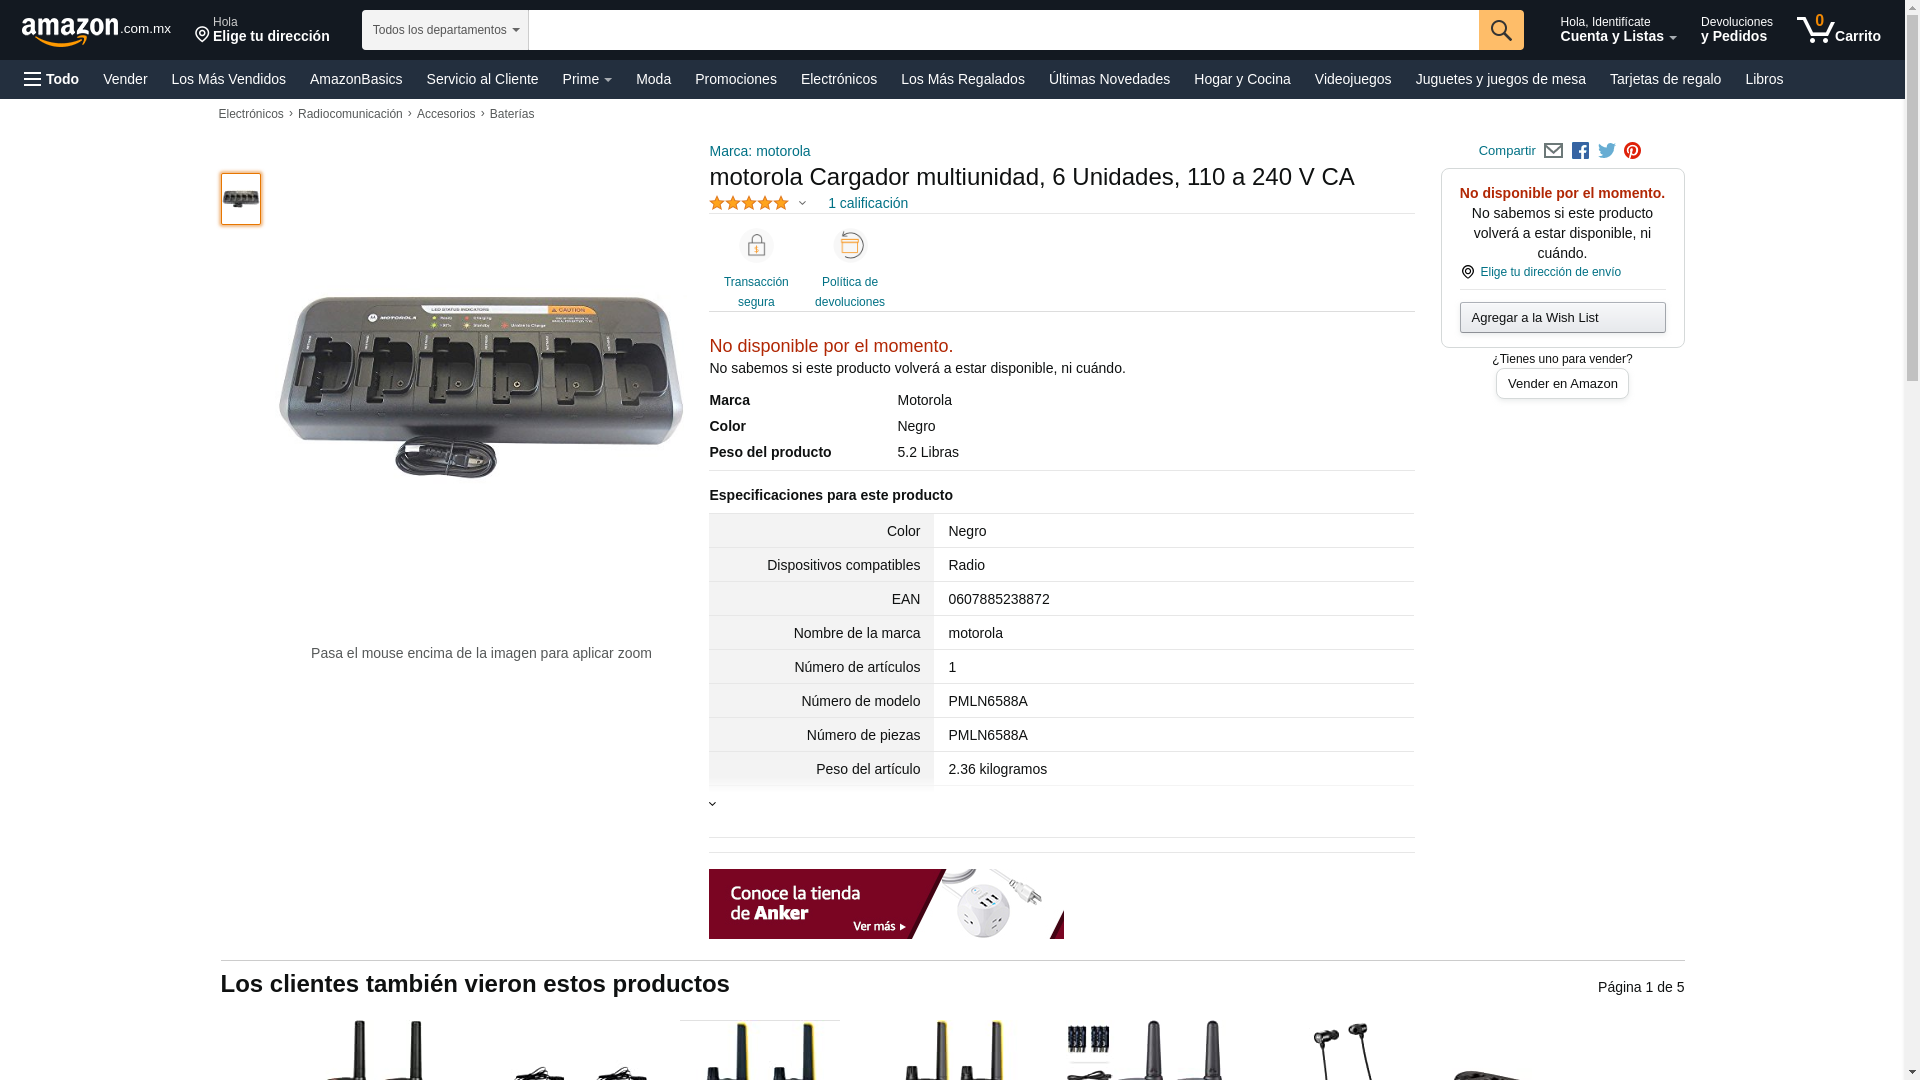This screenshot has width=1920, height=1080.
Task: Expand more product specifications chevron
Action: pyautogui.click(x=713, y=804)
